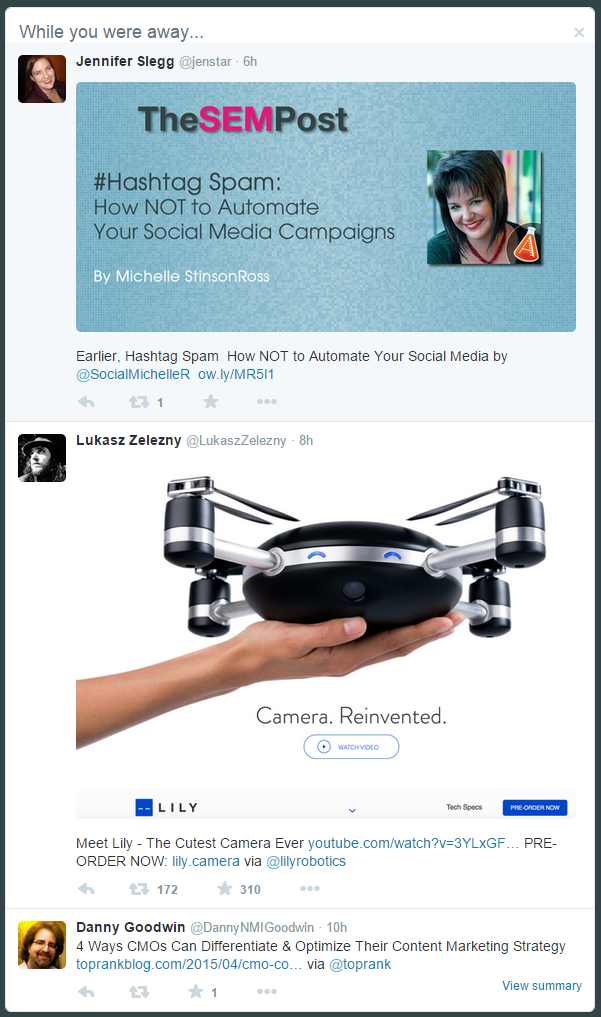Retweet the Lily camera tweet
Screen dimensions: 601x1017
[139, 889]
